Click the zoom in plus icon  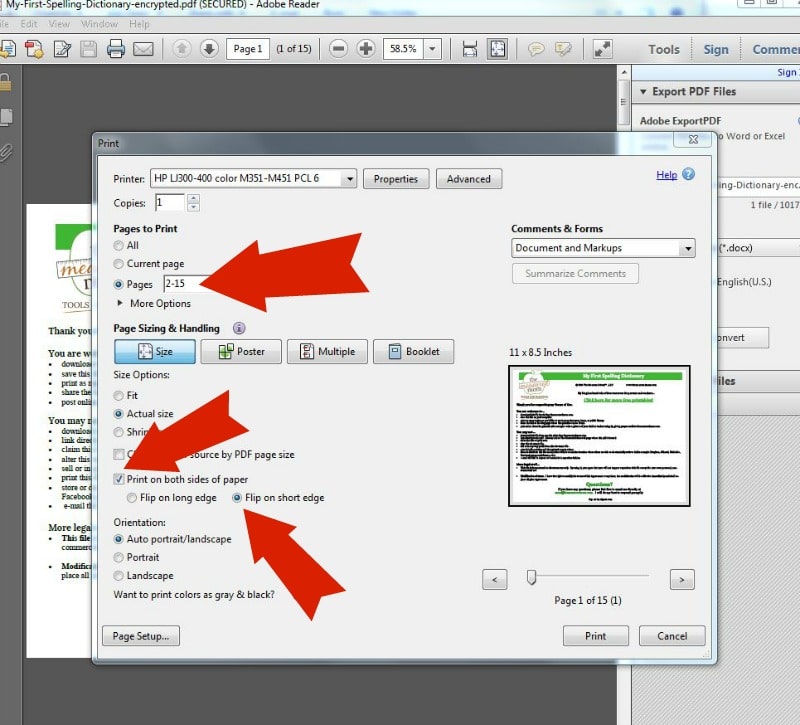366,48
